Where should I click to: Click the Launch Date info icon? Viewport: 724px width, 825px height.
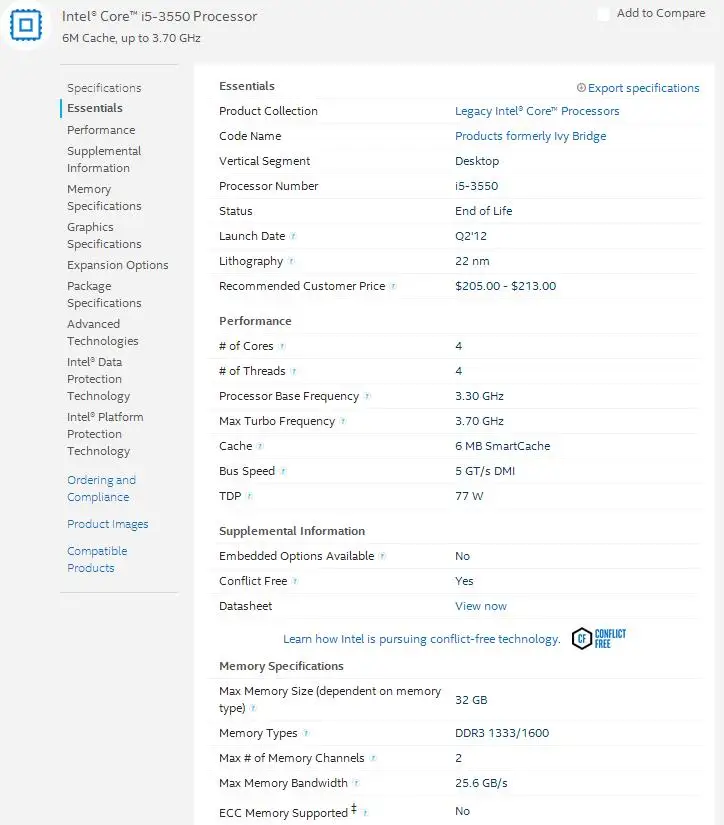click(x=293, y=237)
